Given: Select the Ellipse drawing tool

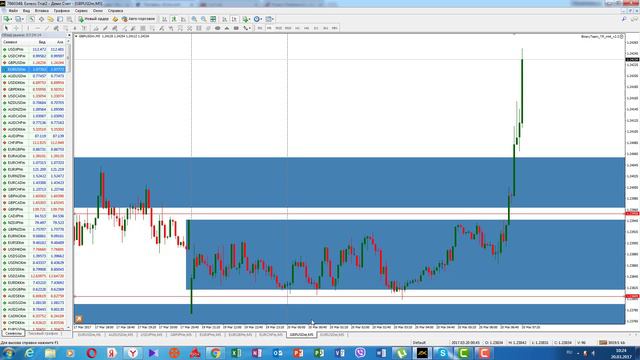Looking at the screenshot, I should (218, 28).
